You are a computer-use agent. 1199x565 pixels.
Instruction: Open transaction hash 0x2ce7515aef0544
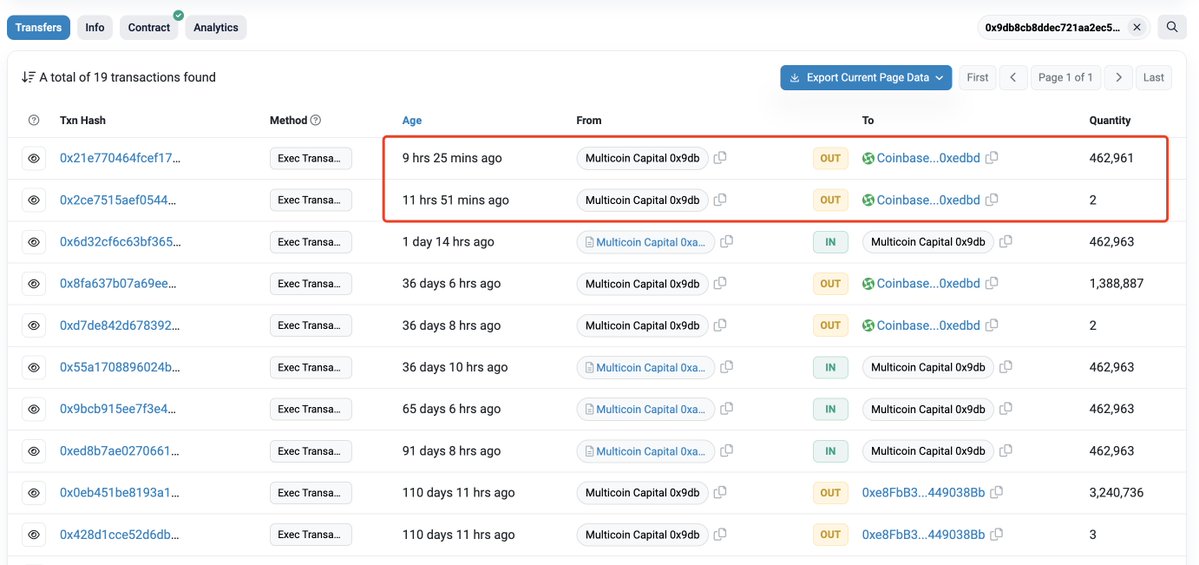click(120, 200)
